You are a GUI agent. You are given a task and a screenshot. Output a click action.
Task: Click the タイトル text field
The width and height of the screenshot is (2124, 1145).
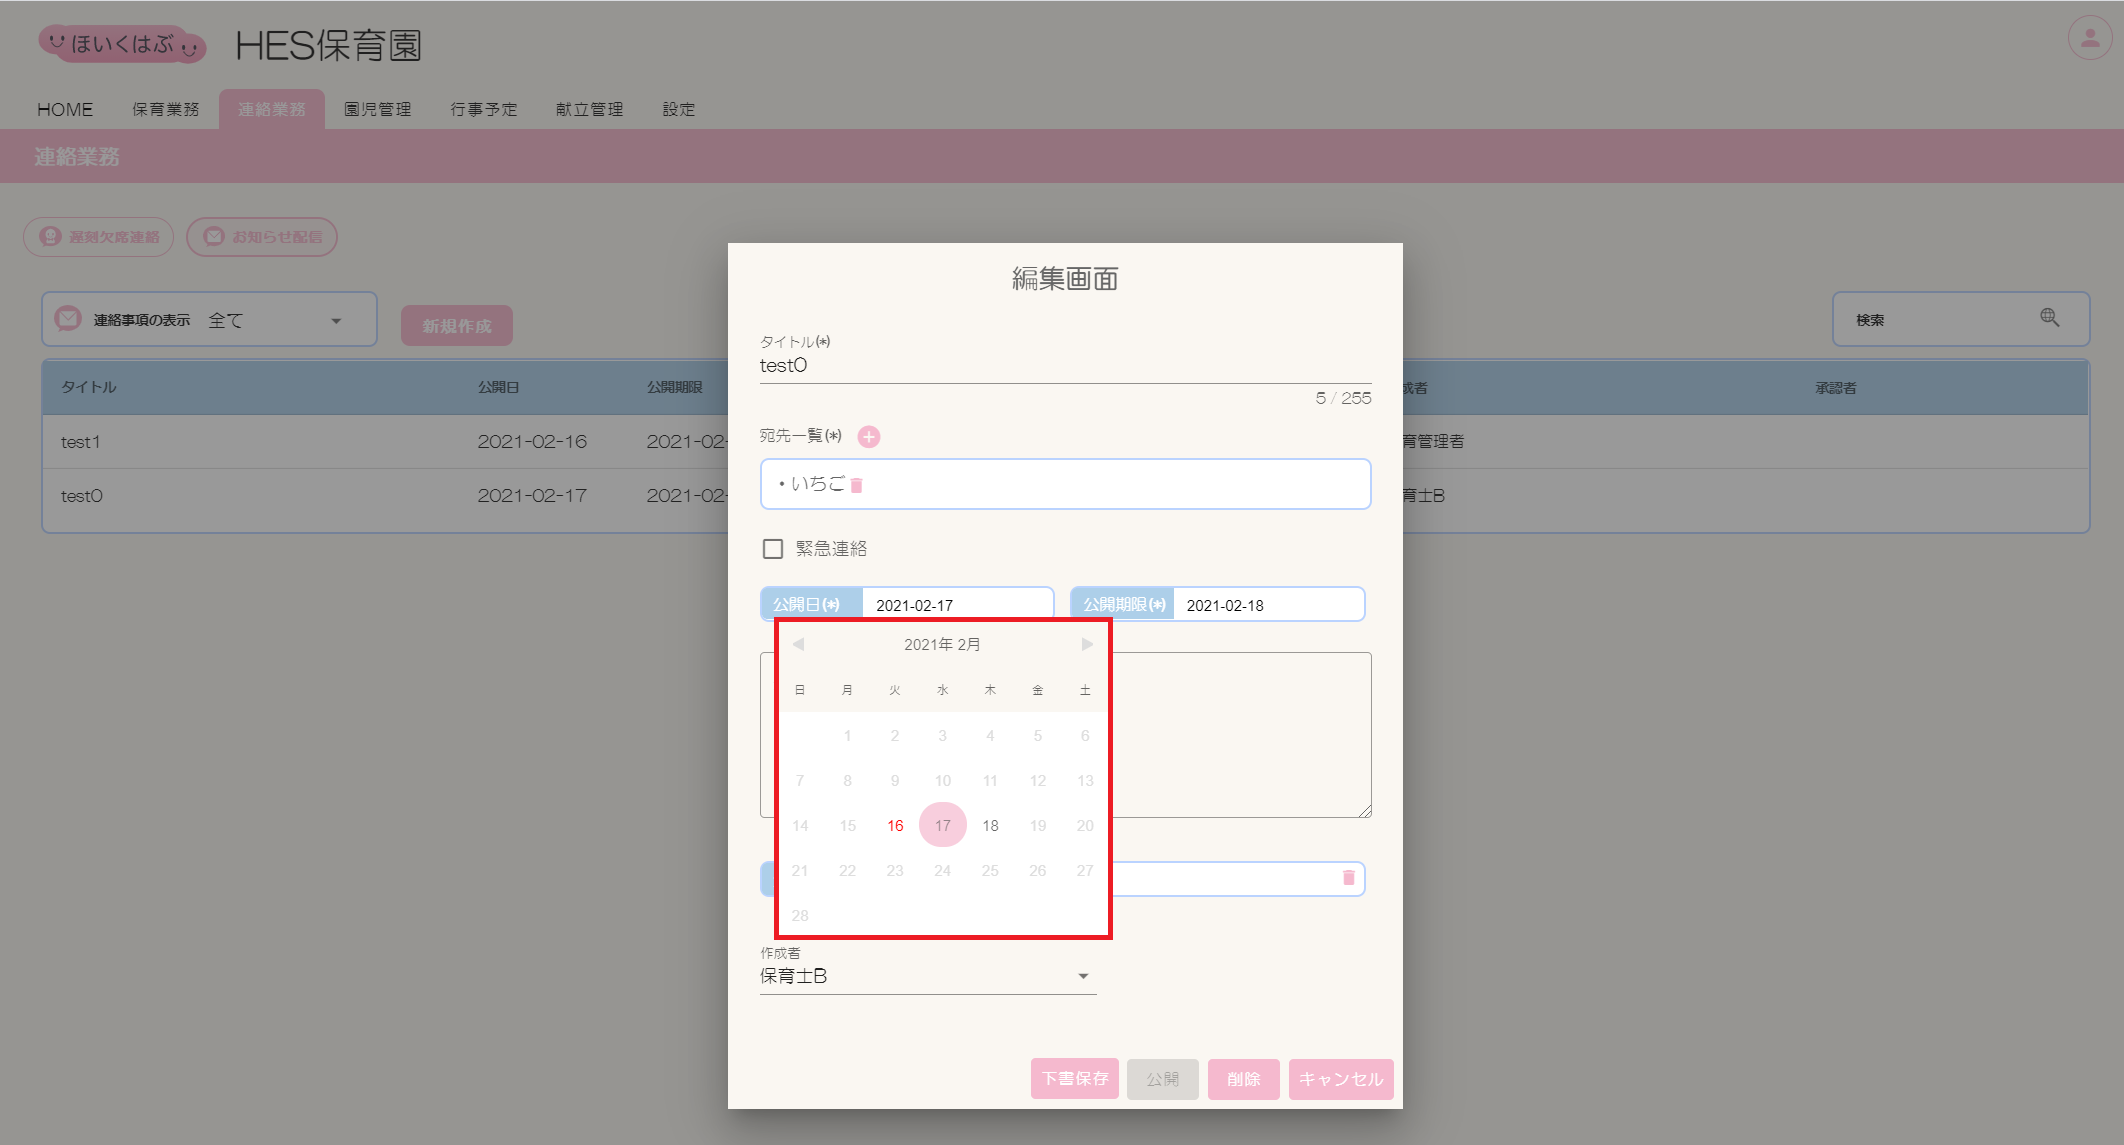pyautogui.click(x=1064, y=366)
